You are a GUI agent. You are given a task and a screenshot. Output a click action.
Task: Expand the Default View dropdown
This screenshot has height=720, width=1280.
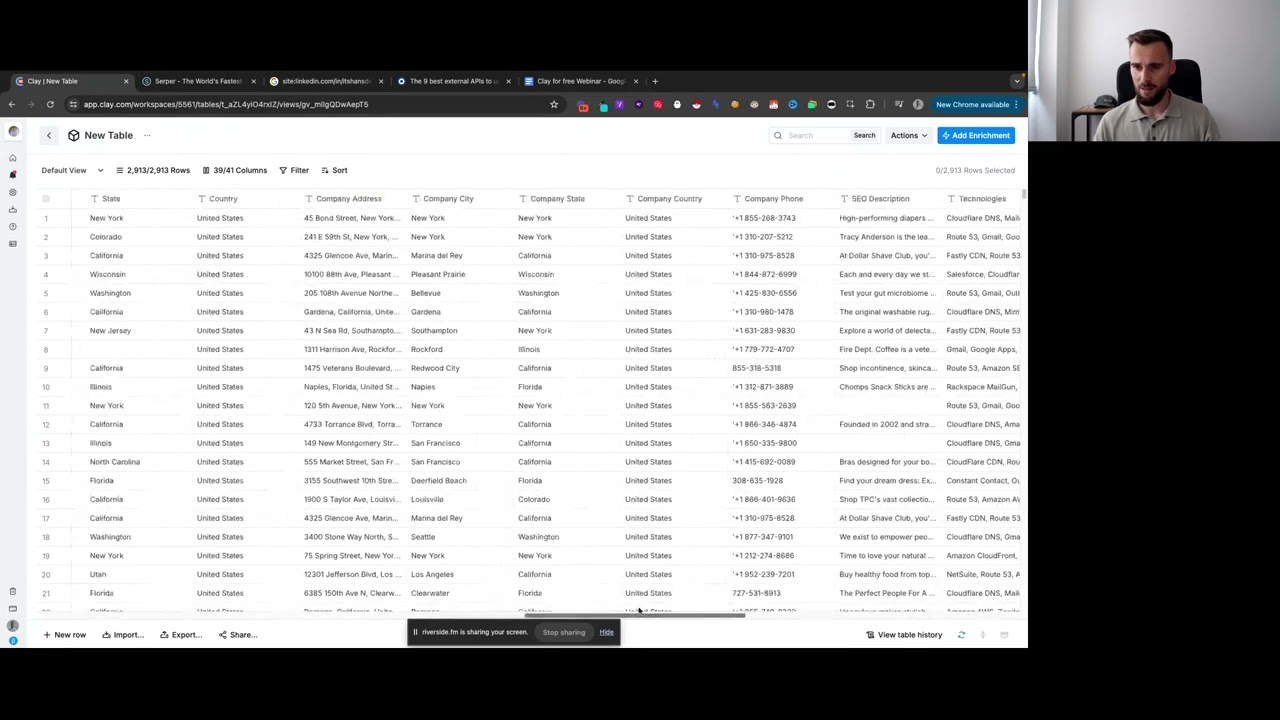pyautogui.click(x=72, y=170)
